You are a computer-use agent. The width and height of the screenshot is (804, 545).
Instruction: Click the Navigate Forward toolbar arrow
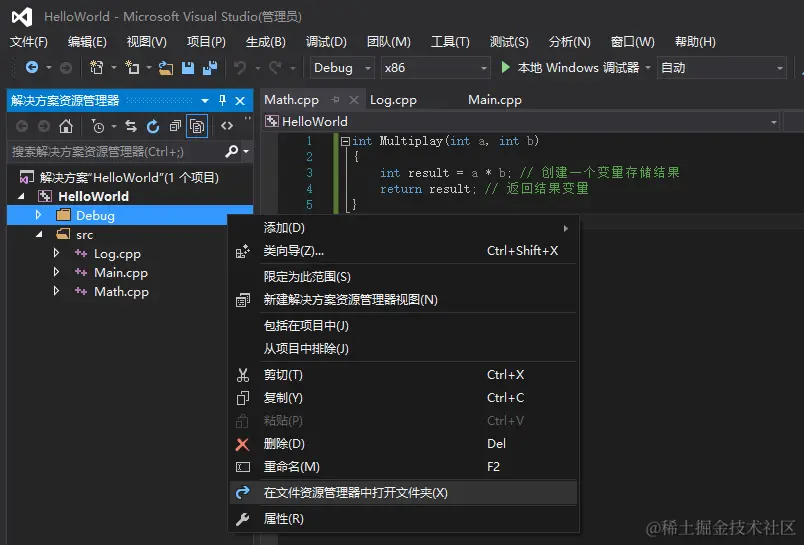[66, 67]
